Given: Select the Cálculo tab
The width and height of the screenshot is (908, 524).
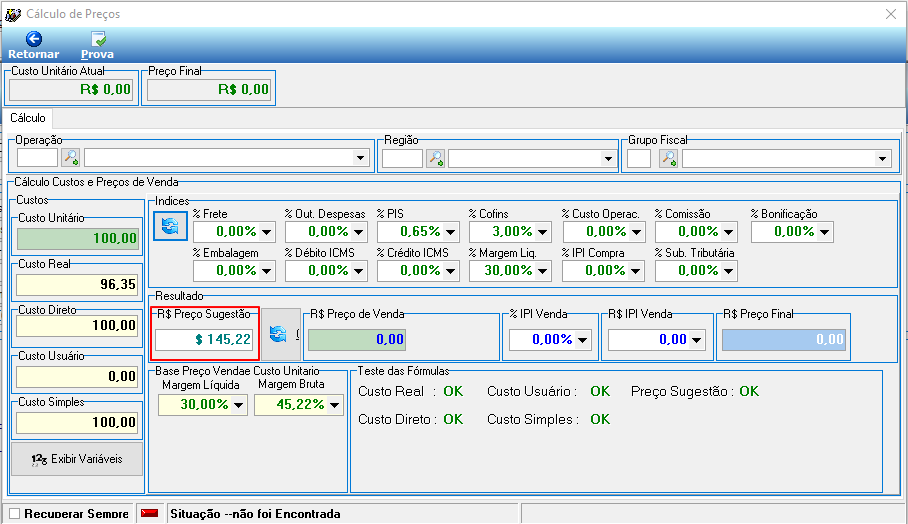Looking at the screenshot, I should pos(28,118).
